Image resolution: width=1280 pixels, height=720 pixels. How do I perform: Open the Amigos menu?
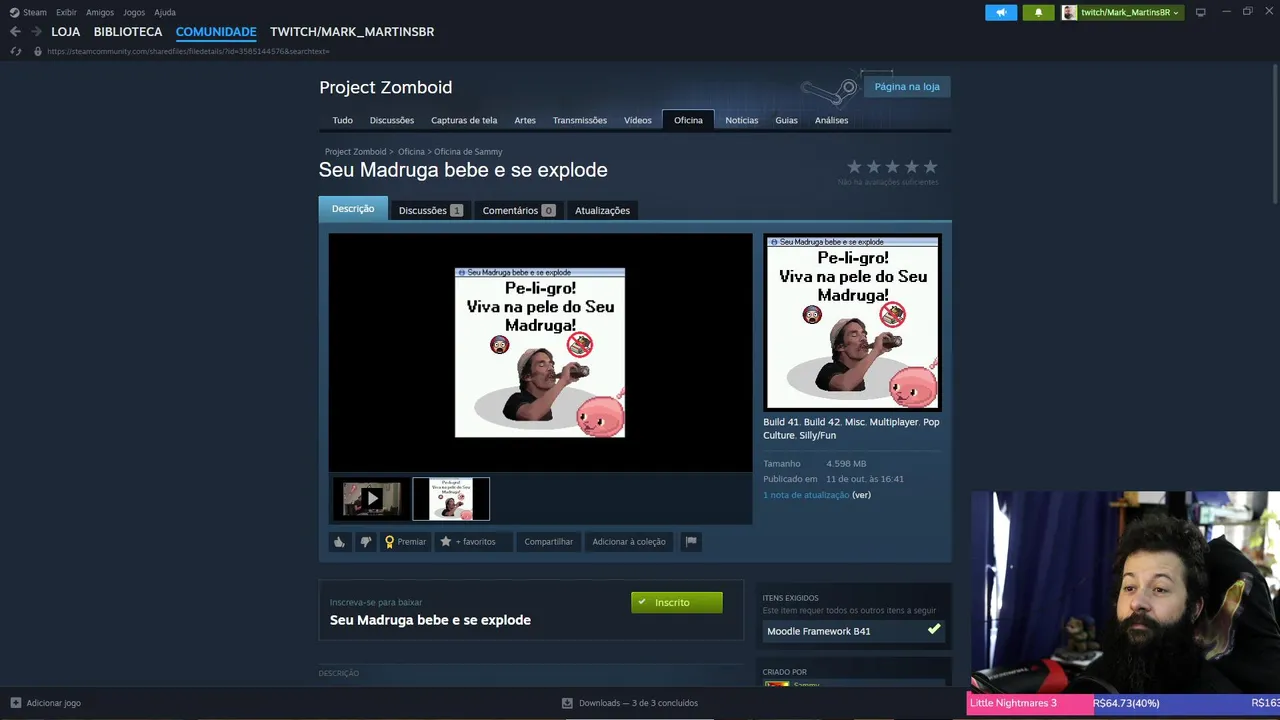[x=100, y=12]
